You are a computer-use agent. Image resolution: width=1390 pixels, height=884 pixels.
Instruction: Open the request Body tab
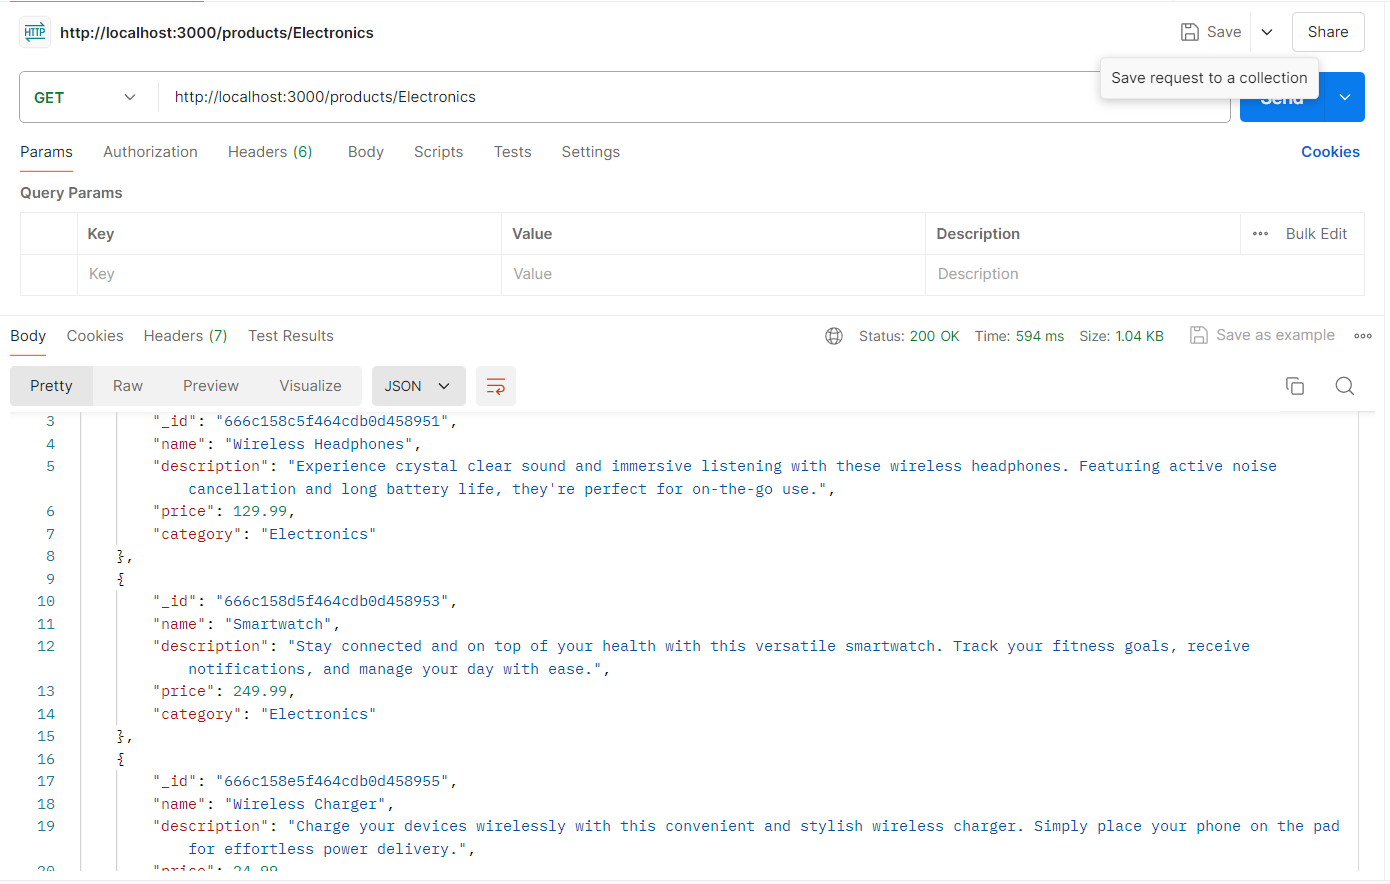click(x=366, y=152)
